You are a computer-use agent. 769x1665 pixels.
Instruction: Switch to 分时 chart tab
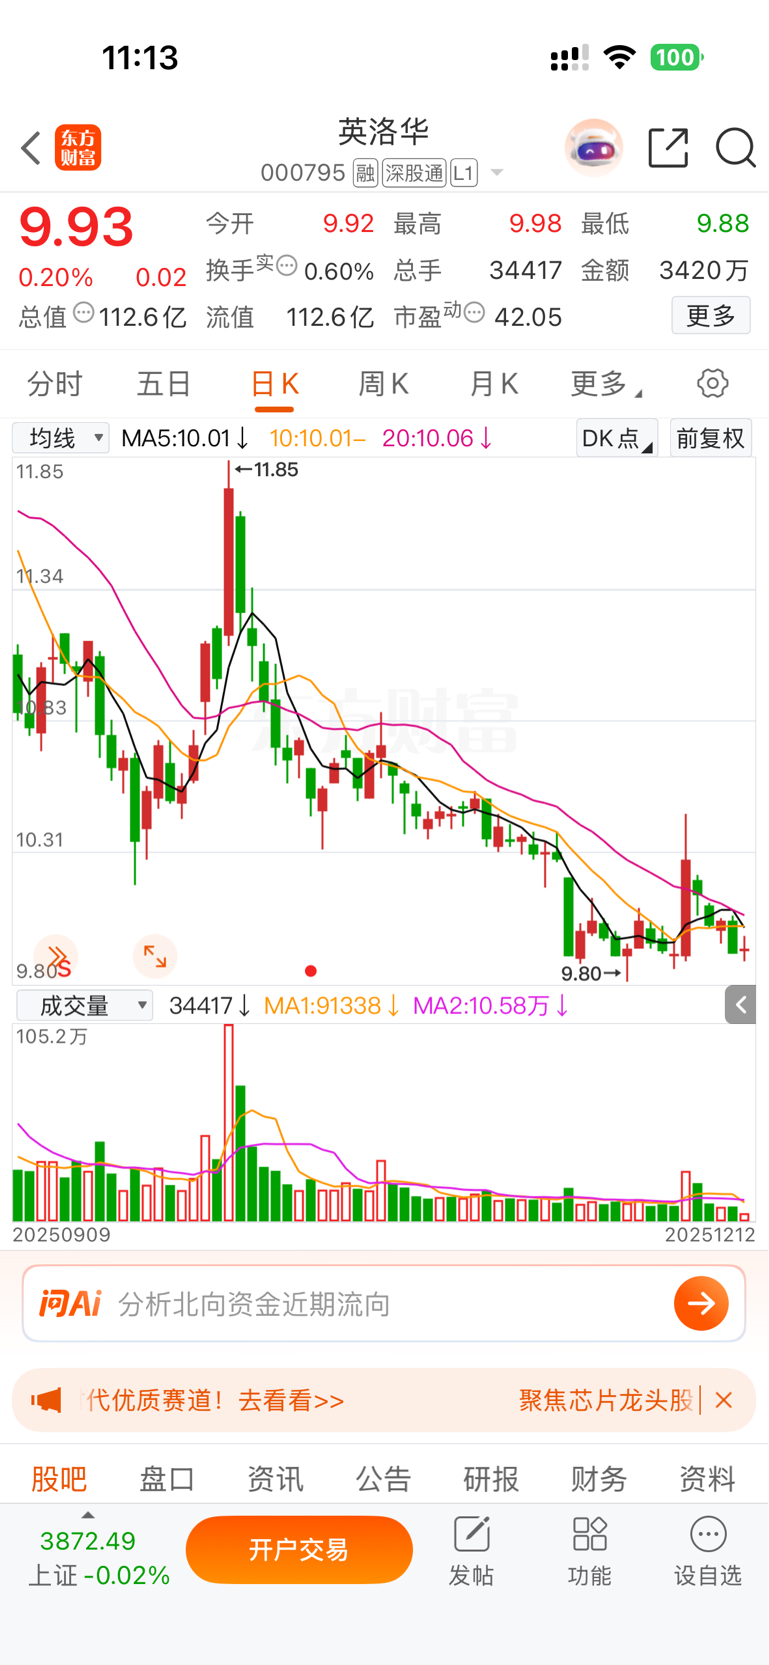[x=55, y=383]
